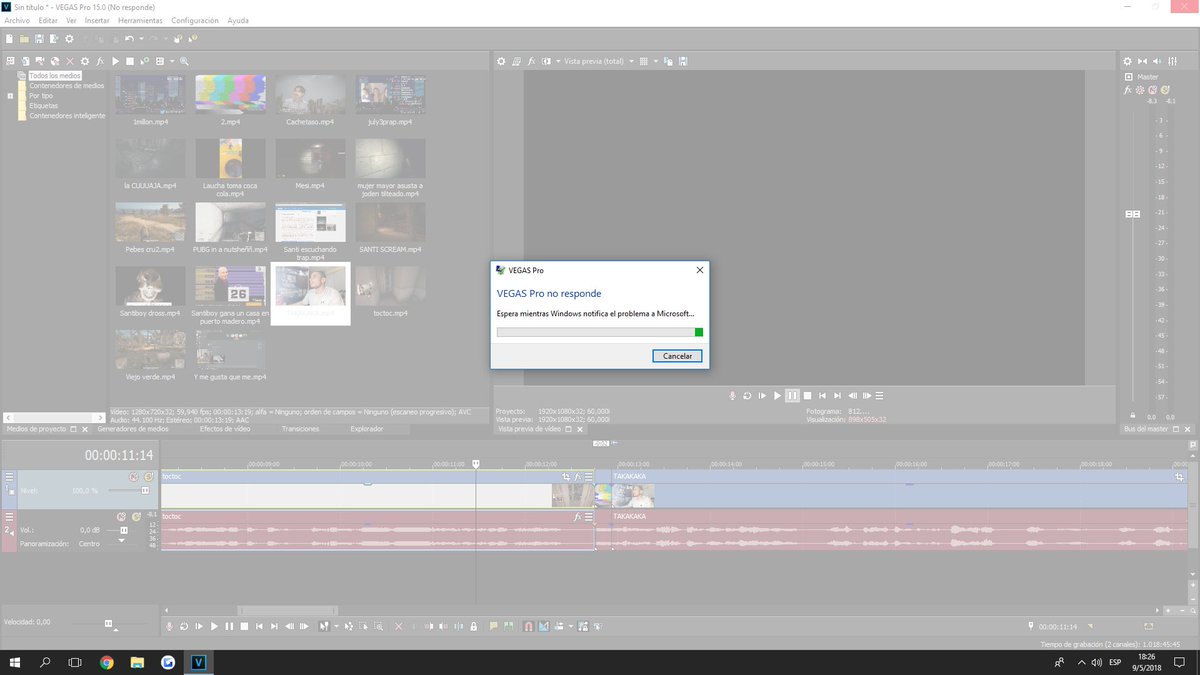Click the Stop button under video preview

807,396
